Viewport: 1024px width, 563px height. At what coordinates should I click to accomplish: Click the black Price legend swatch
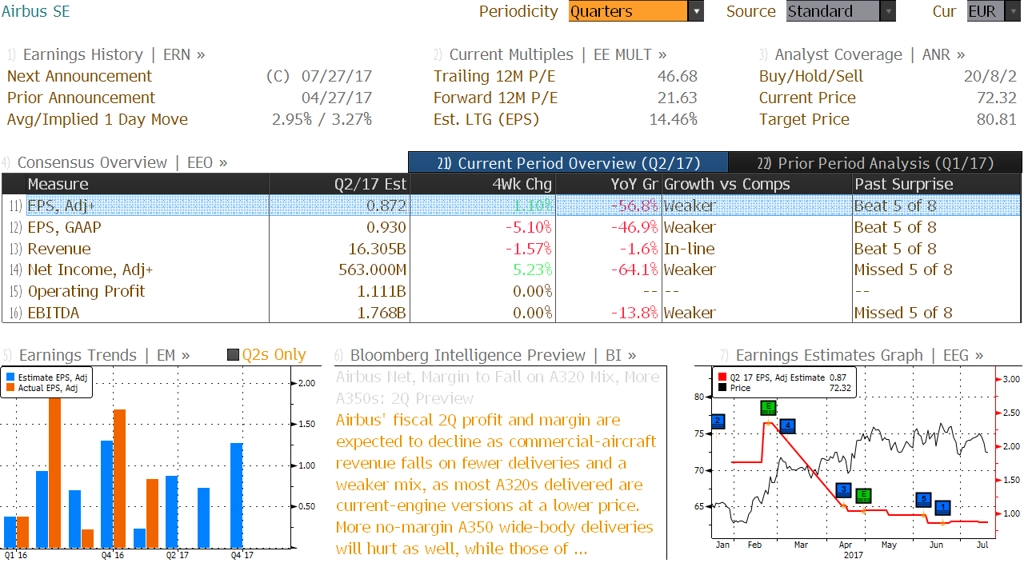point(722,388)
